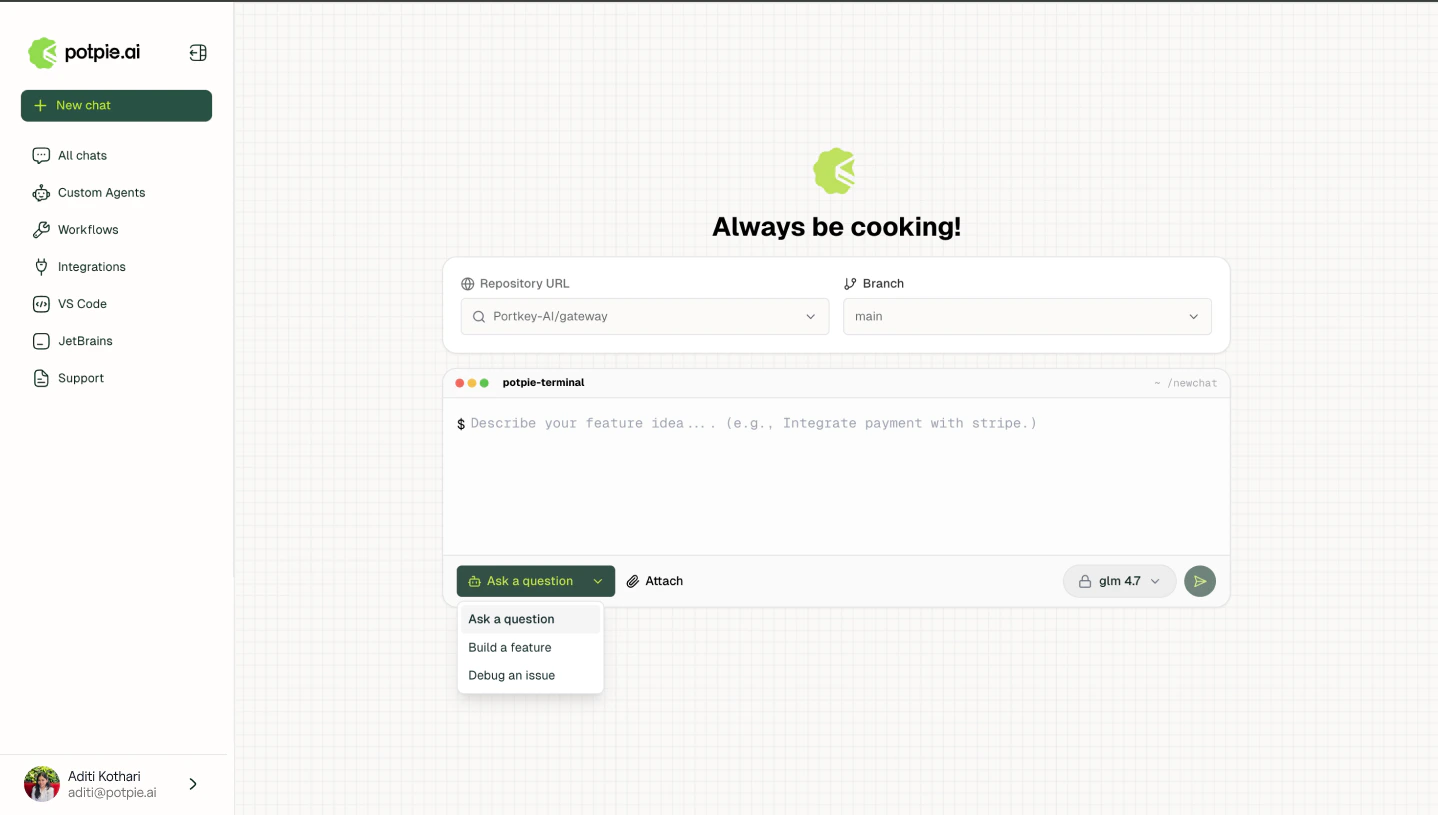Screen dimensions: 1438x815
Task: Open the JetBrains link
Action: 85,341
